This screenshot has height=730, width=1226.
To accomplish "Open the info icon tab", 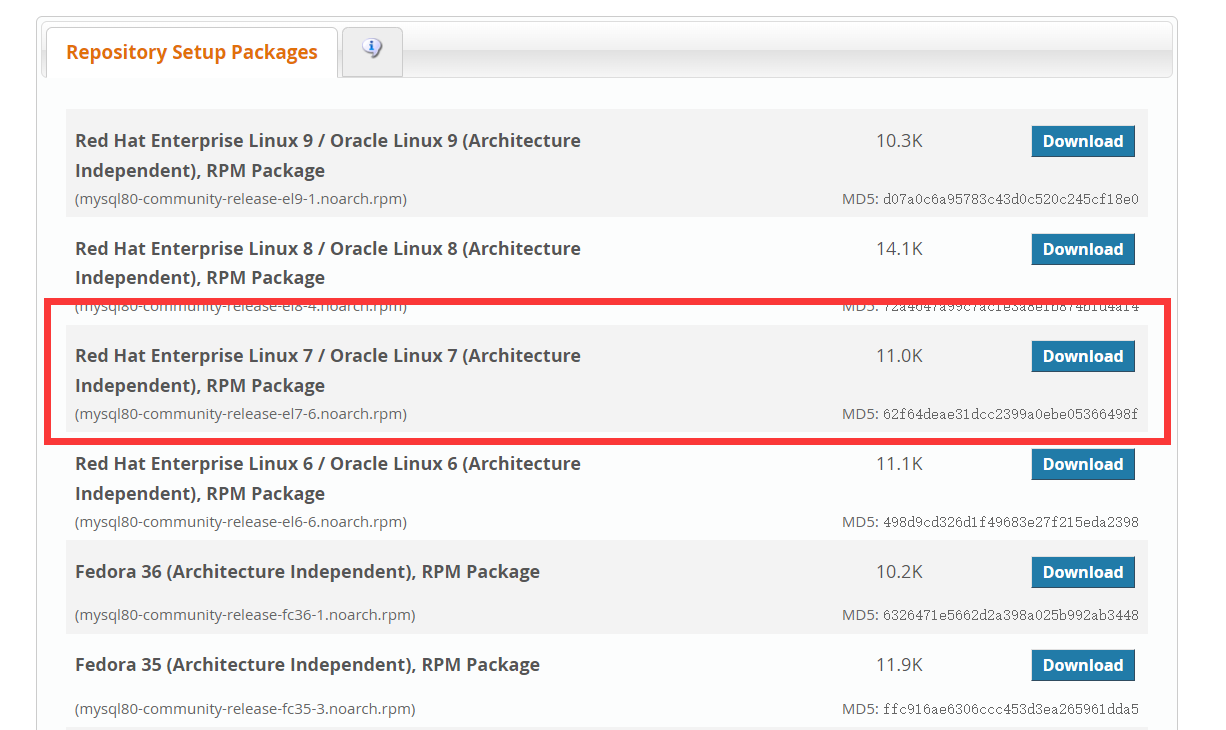I will [x=373, y=51].
